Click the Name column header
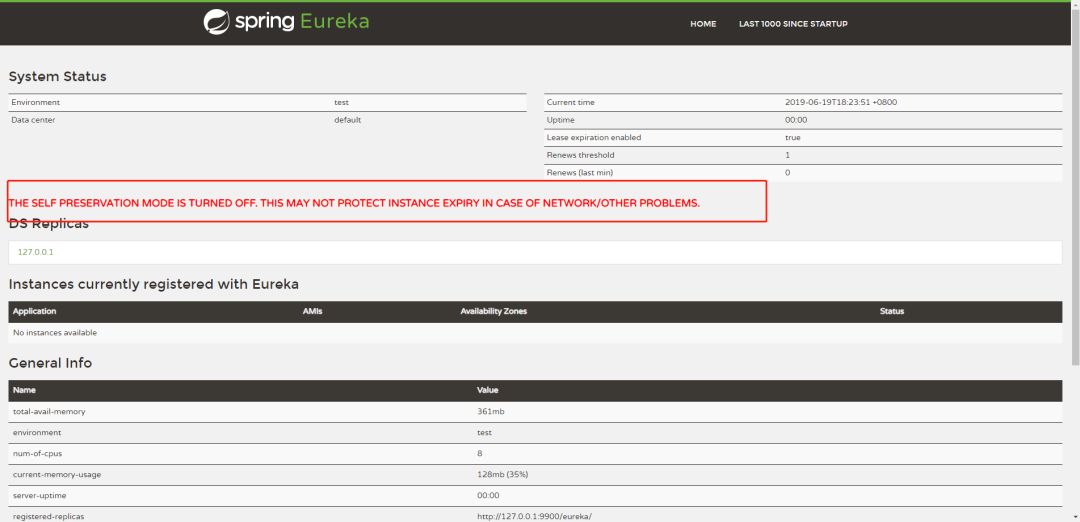The image size is (1080, 522). coord(23,390)
